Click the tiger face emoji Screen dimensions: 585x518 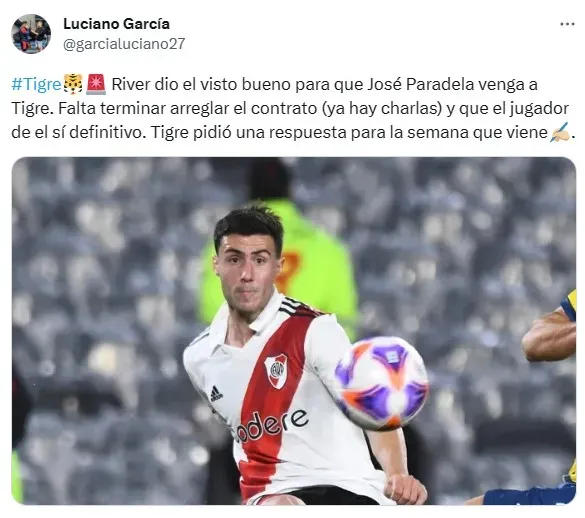73,84
